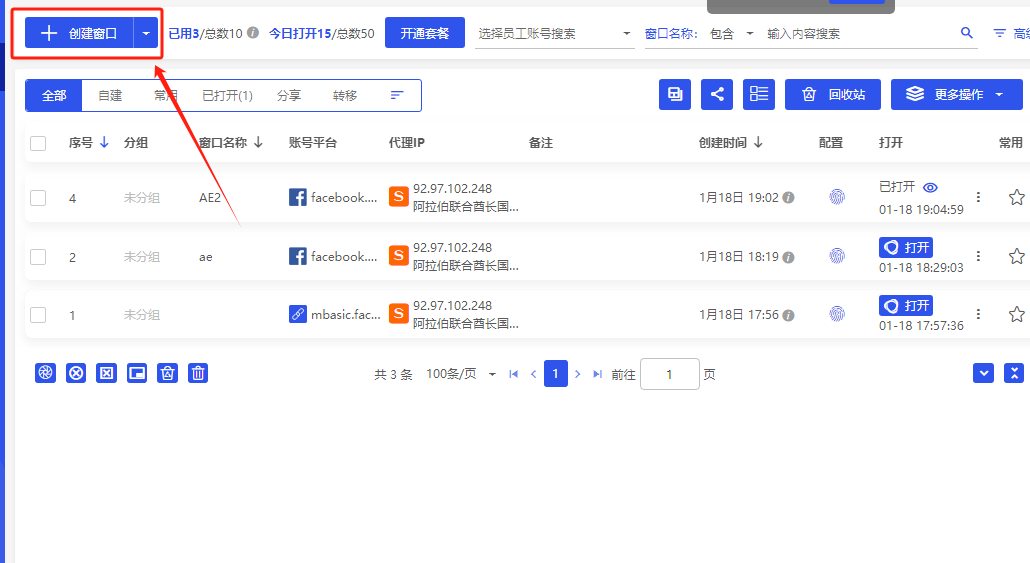
Task: Select page 1 in pagination
Action: pyautogui.click(x=556, y=374)
